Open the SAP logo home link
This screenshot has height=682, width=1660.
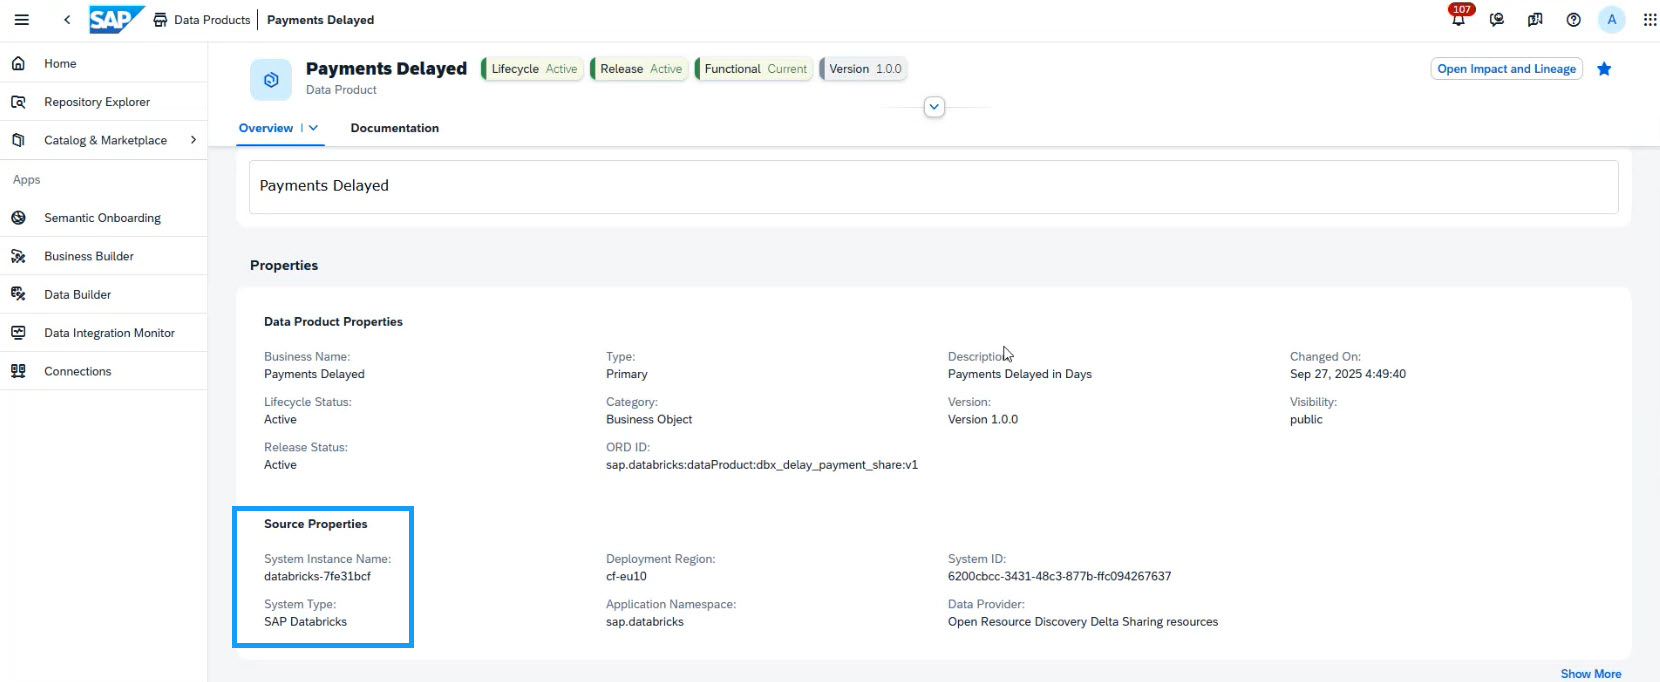(x=117, y=19)
